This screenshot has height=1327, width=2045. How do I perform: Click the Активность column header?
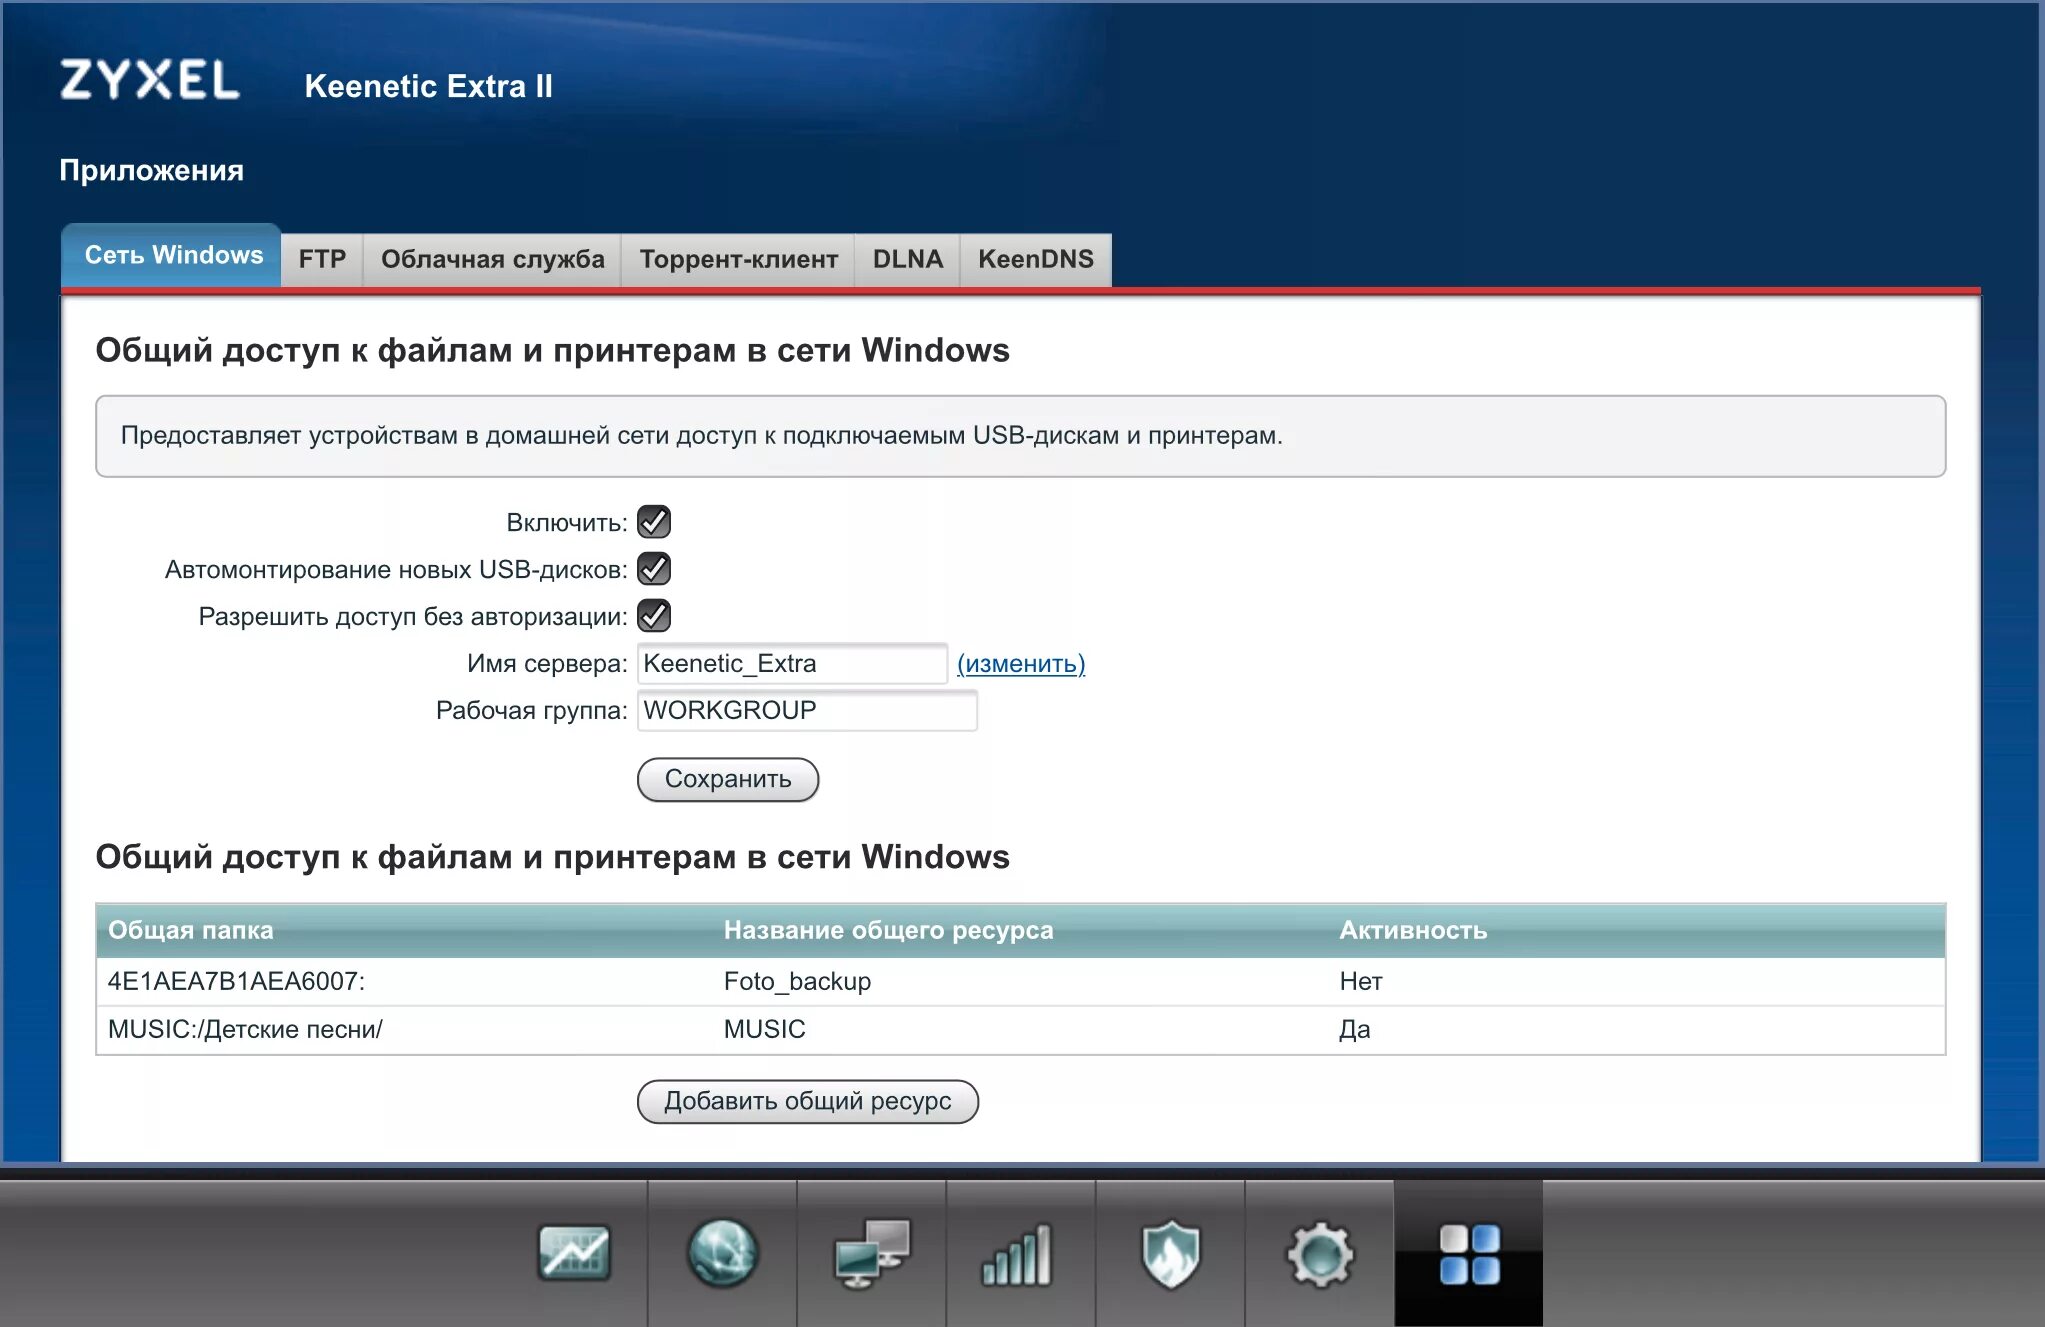coord(1413,930)
